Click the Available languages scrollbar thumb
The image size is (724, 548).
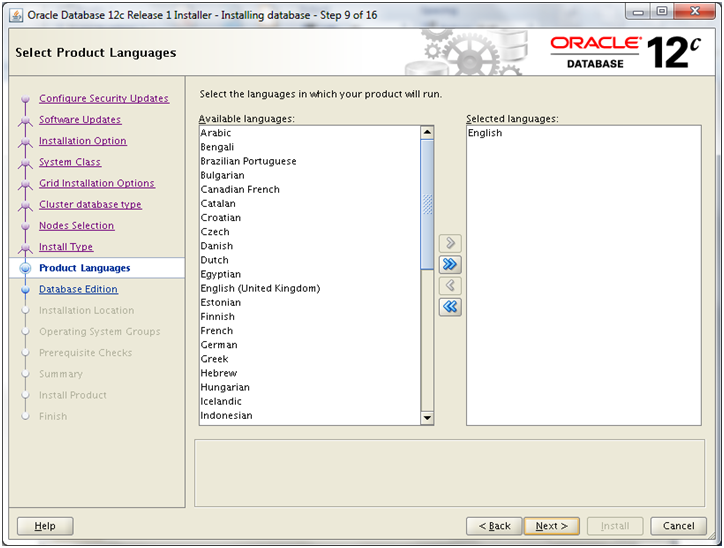tap(427, 204)
